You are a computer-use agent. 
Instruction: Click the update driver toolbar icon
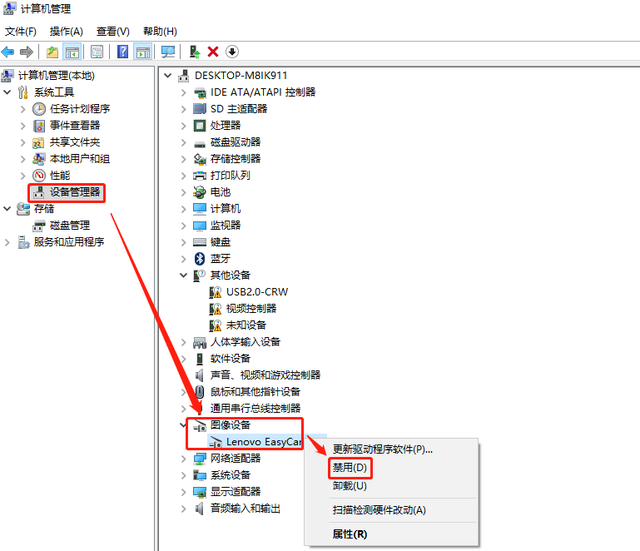(x=195, y=52)
